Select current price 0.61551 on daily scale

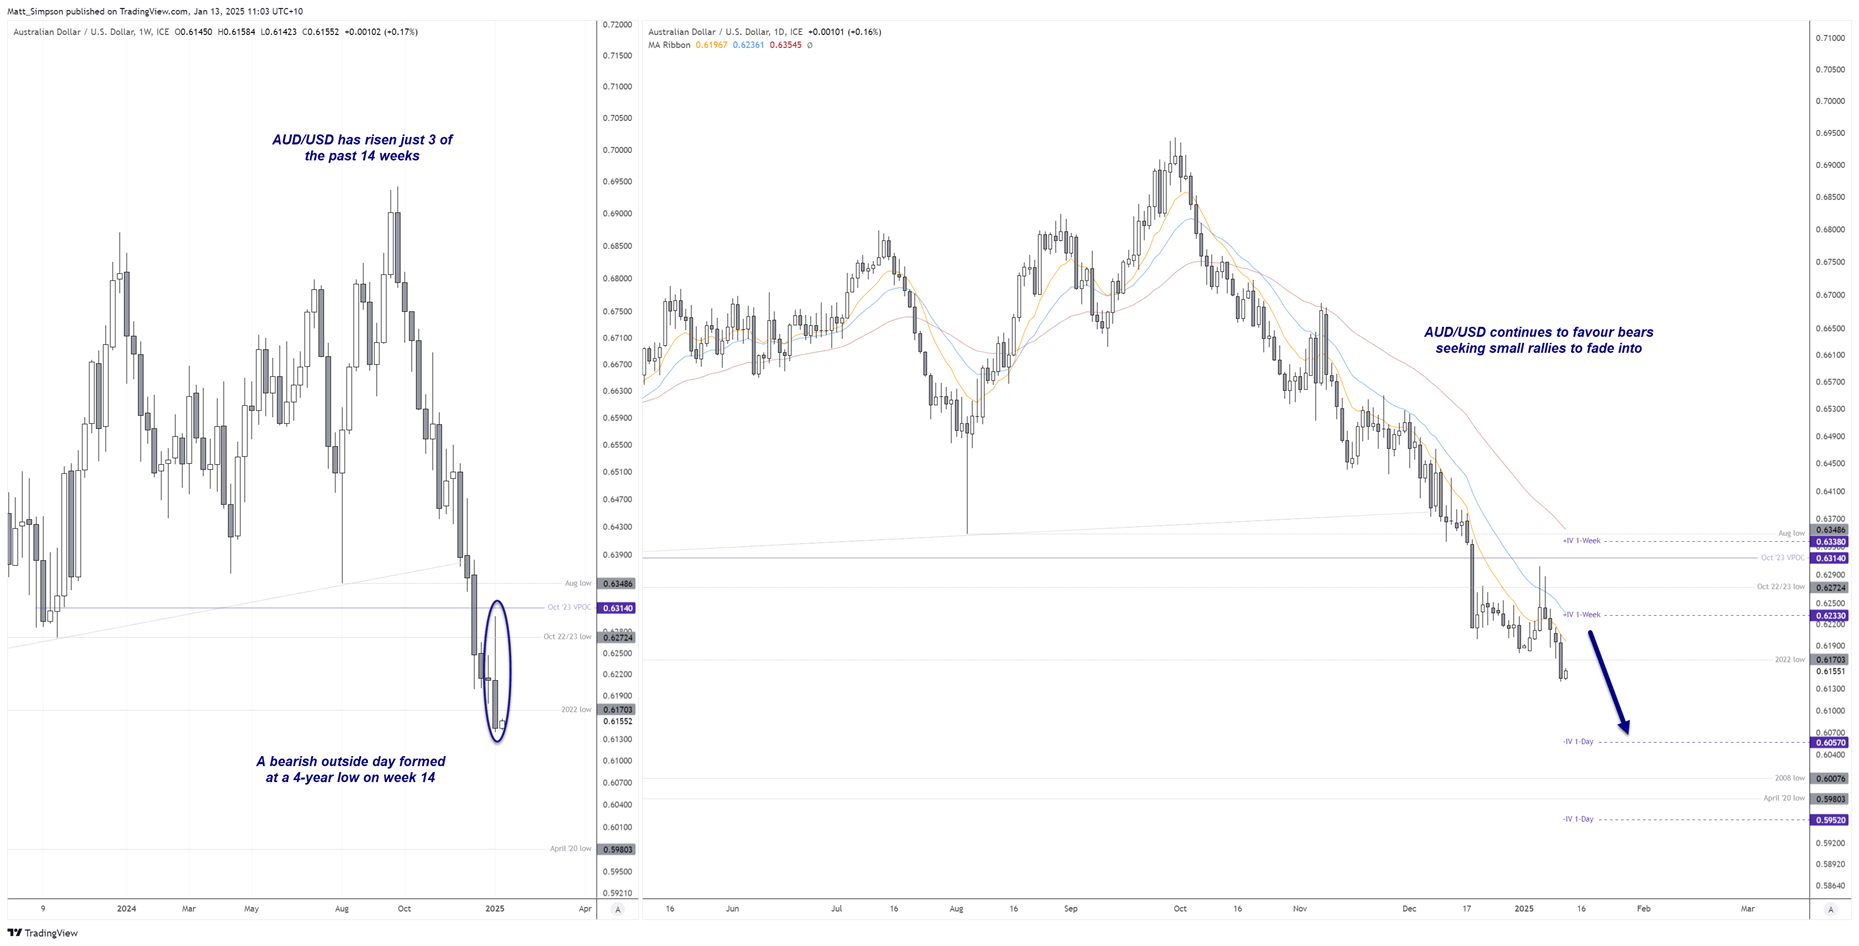(x=1830, y=672)
